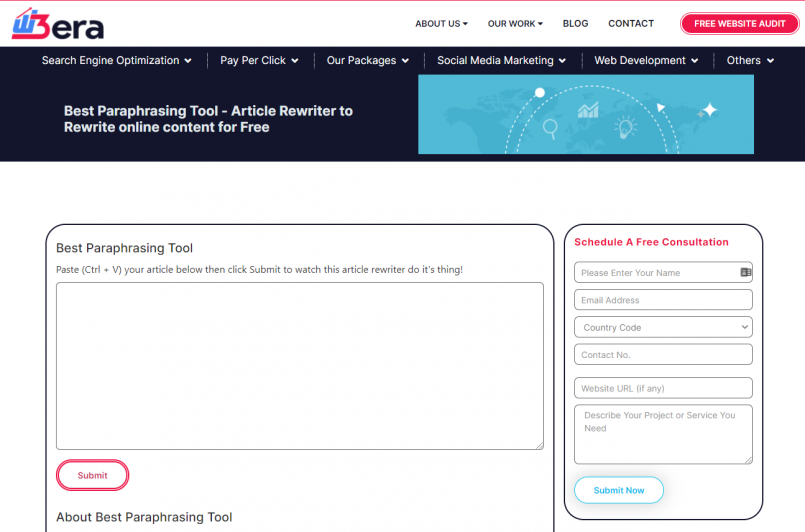Focus the Contact No. field
This screenshot has width=805, height=532.
[x=663, y=355]
